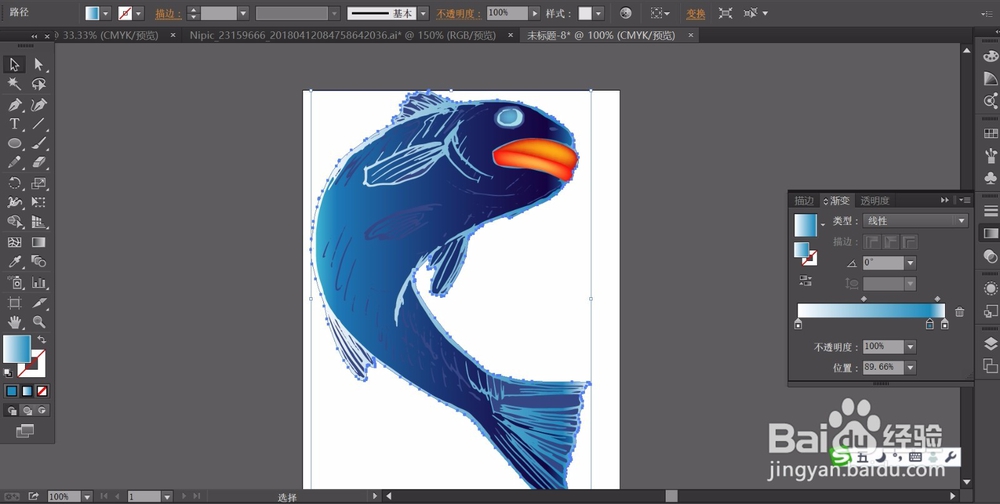1000x504 pixels.
Task: Toggle the change screen mode button
Action: (24, 431)
